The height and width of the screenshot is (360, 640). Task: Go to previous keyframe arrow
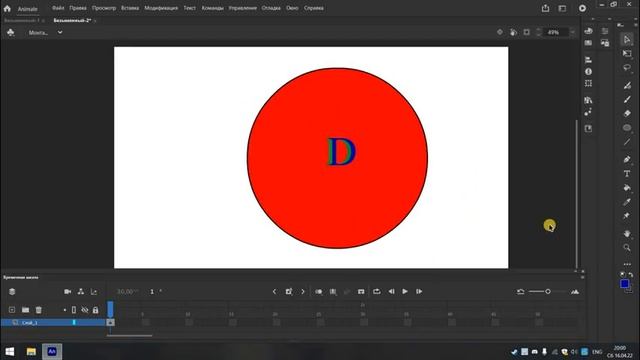coord(274,291)
